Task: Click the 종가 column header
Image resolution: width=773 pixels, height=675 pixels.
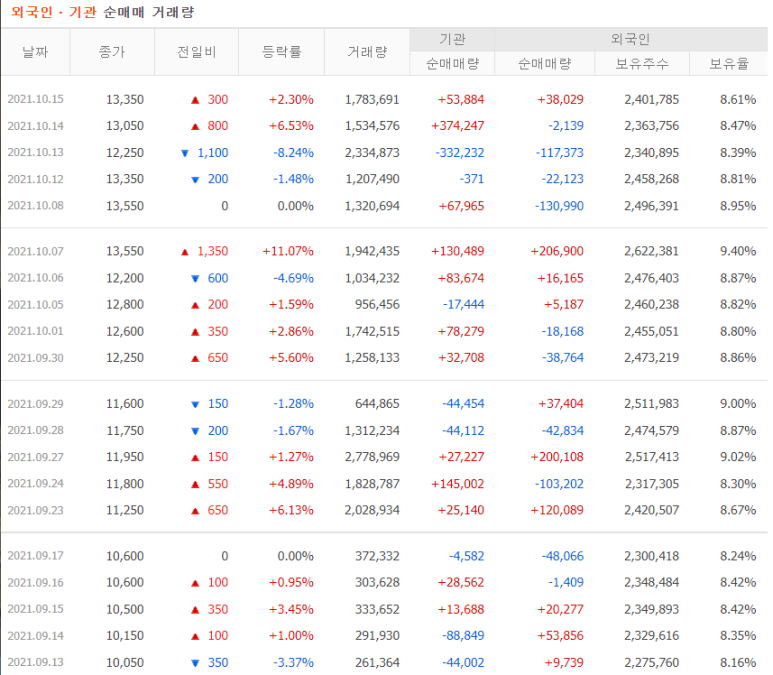Action: (x=112, y=52)
